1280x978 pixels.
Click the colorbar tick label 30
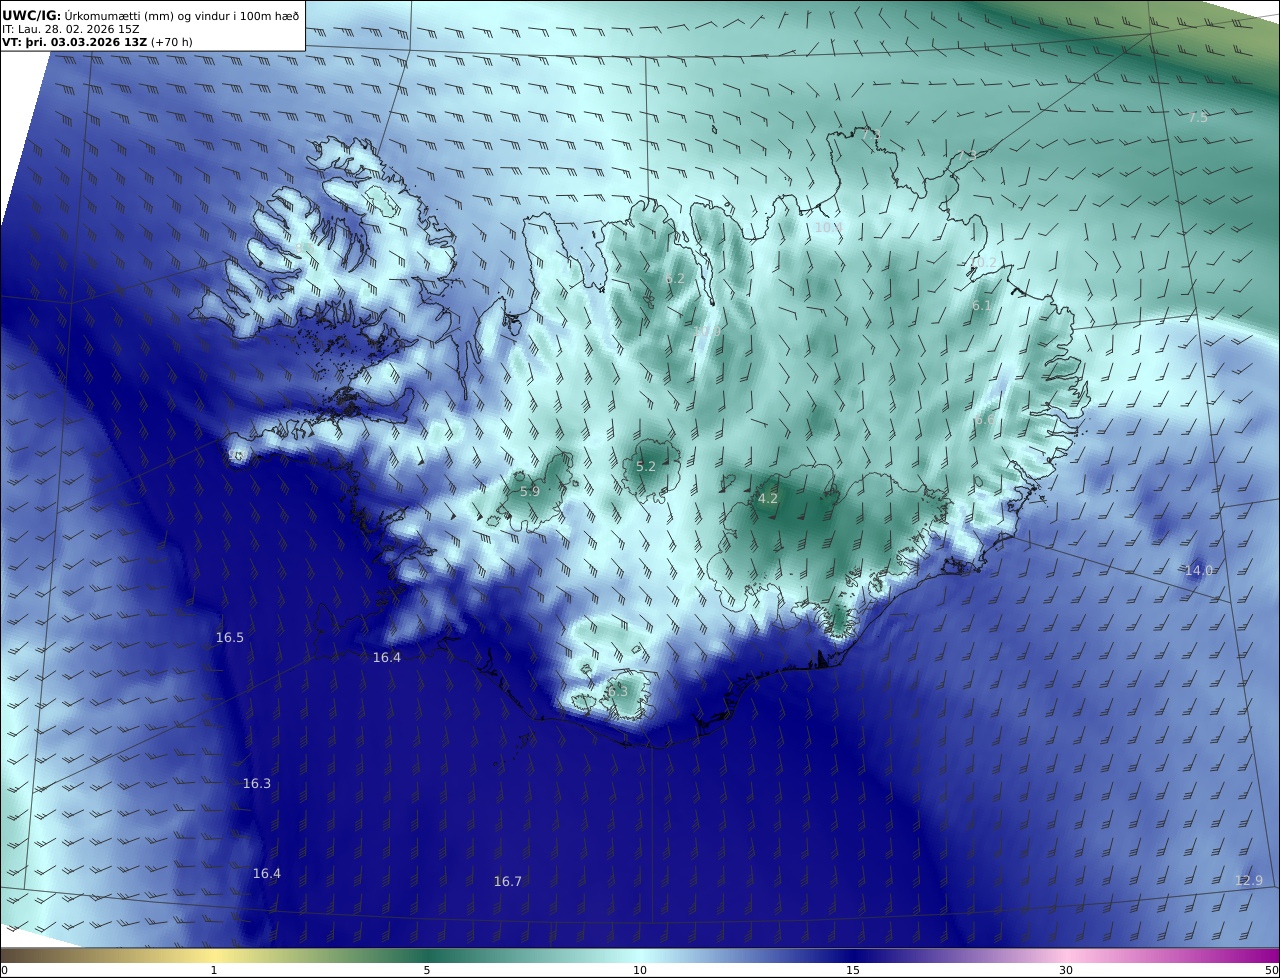tap(1066, 970)
